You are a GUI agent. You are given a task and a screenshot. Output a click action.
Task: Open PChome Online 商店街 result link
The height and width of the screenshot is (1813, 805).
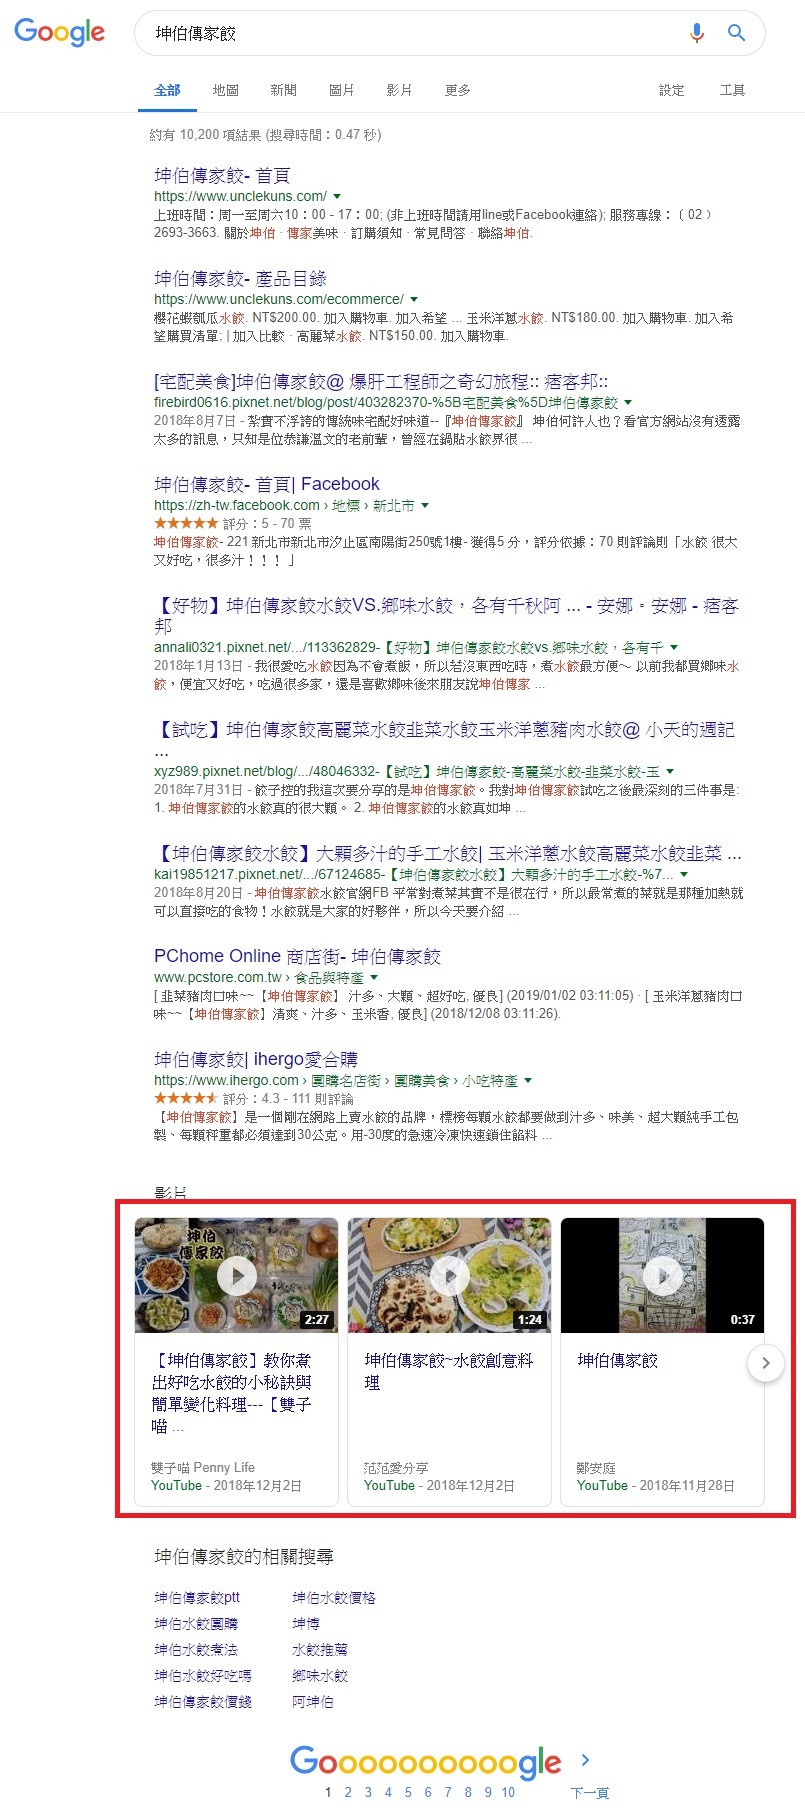[297, 956]
